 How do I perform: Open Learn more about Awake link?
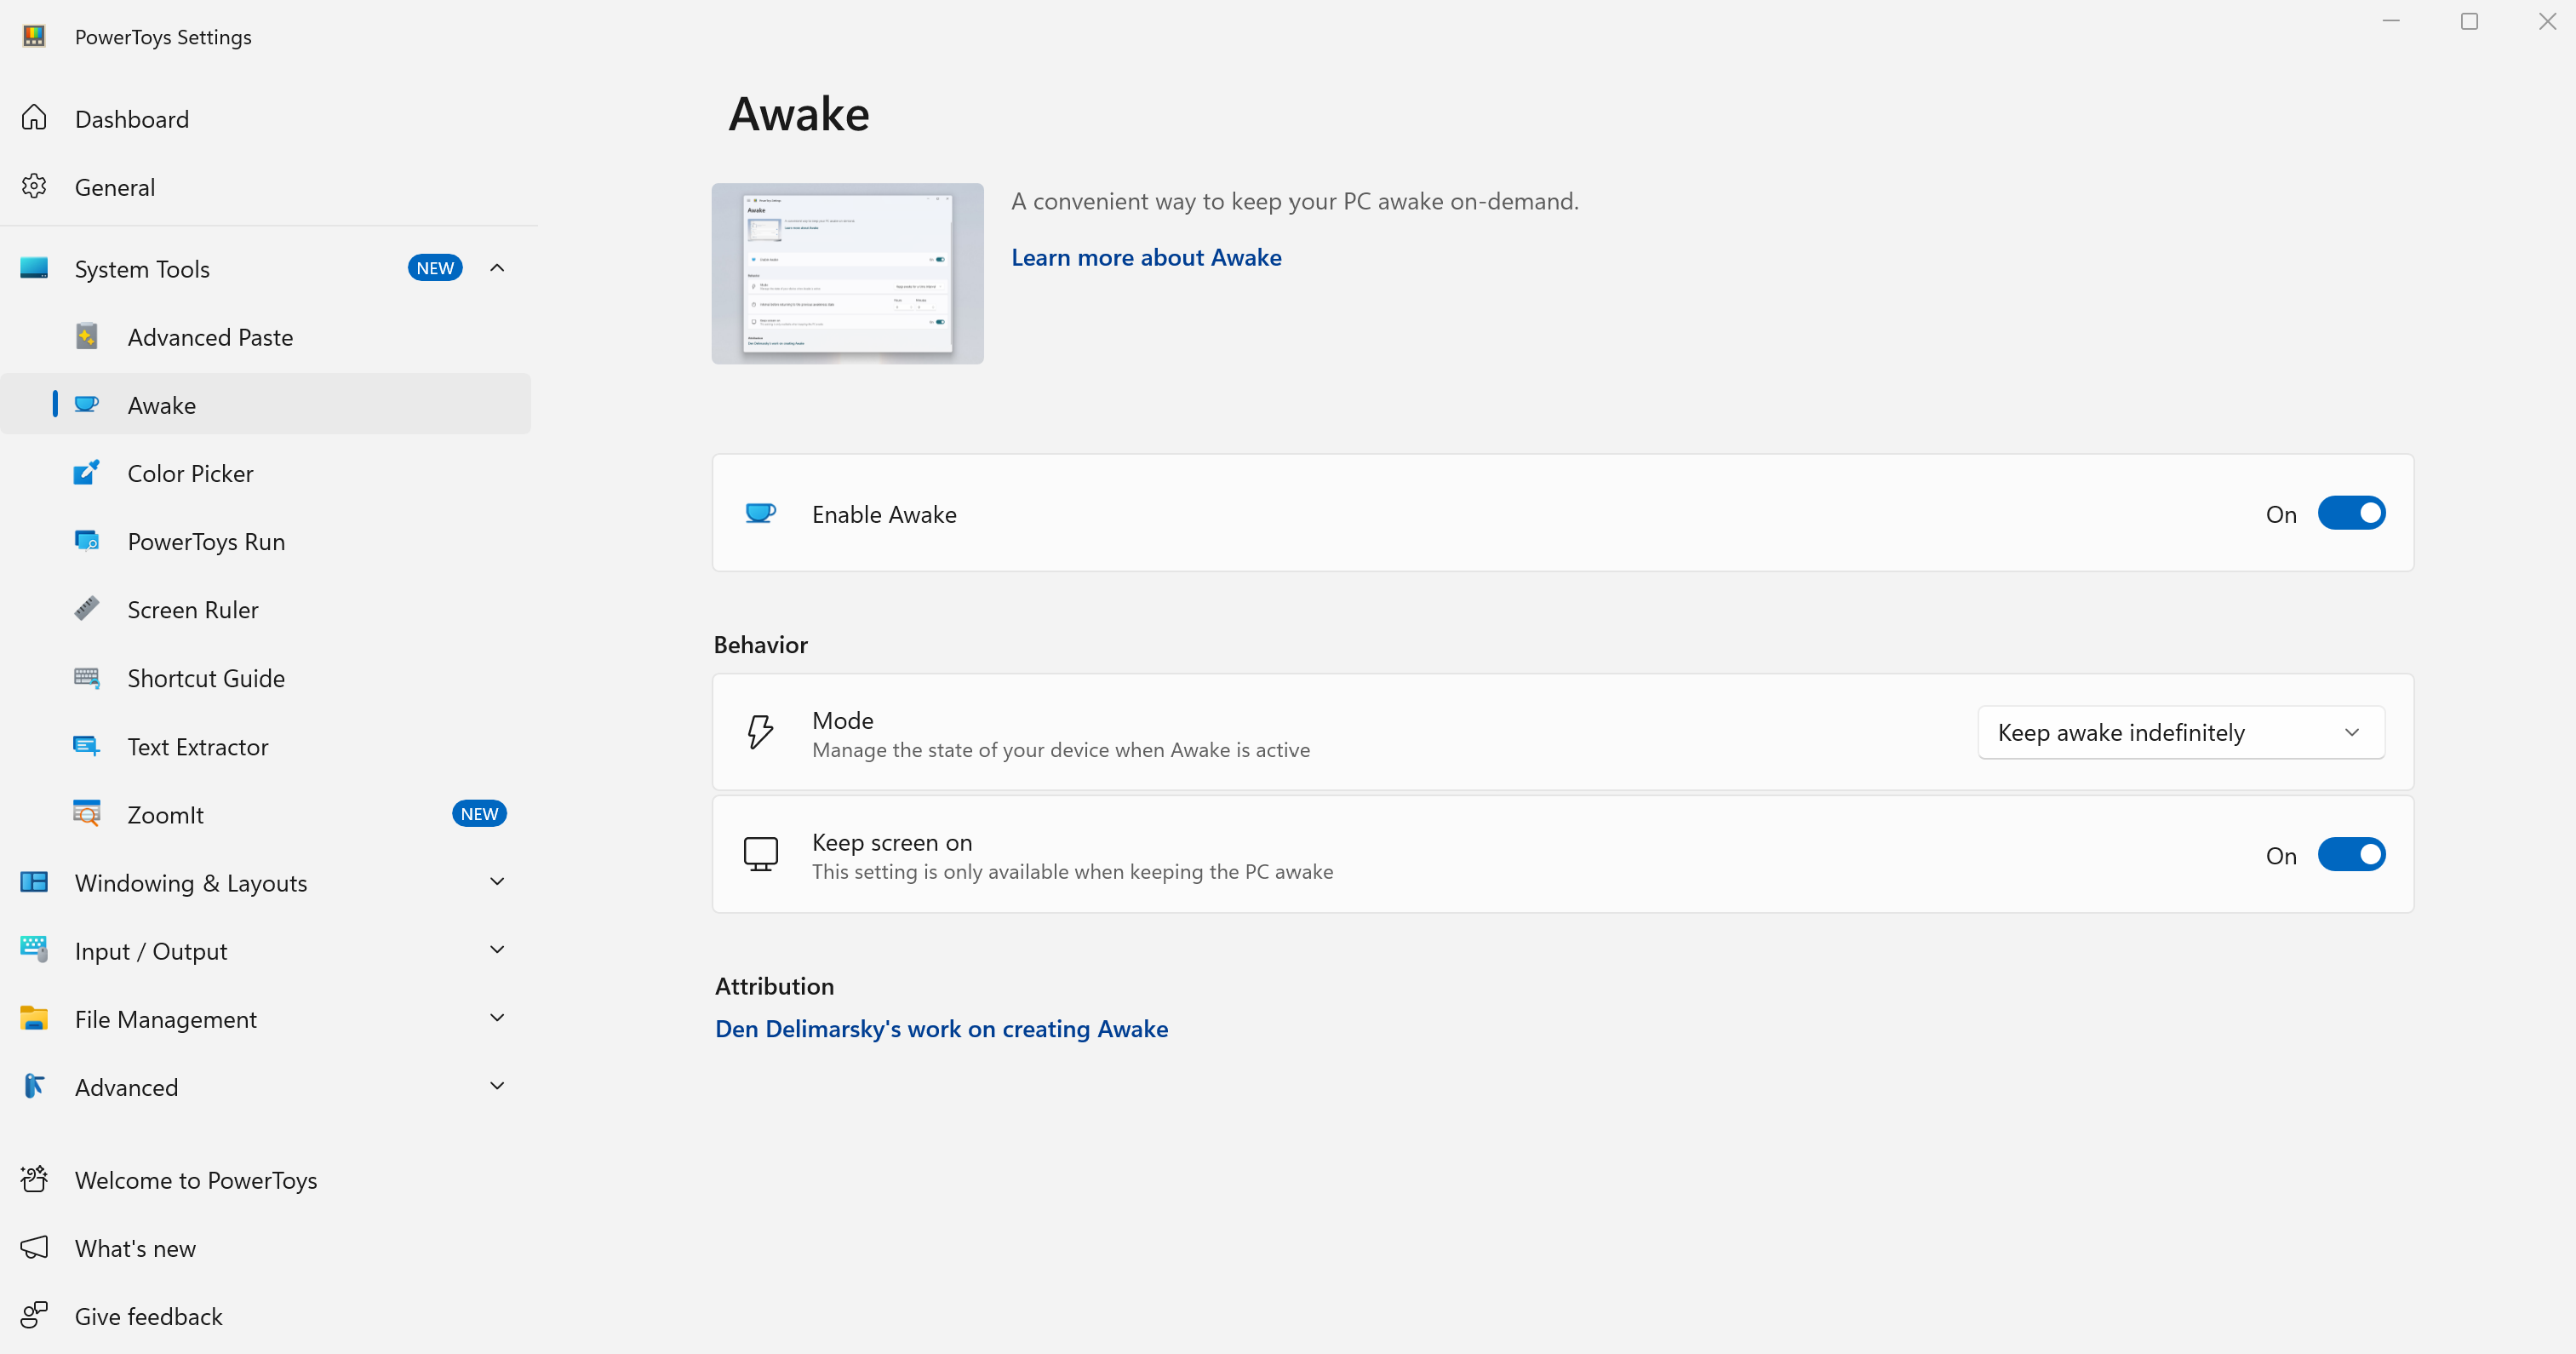click(1146, 257)
